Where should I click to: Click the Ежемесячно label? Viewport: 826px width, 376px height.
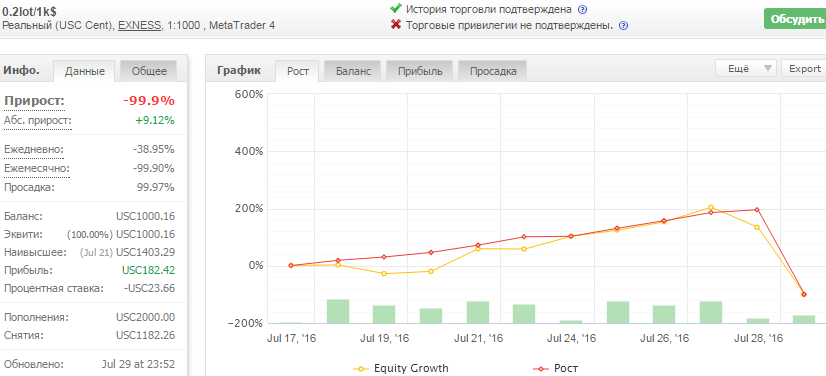[x=37, y=169]
